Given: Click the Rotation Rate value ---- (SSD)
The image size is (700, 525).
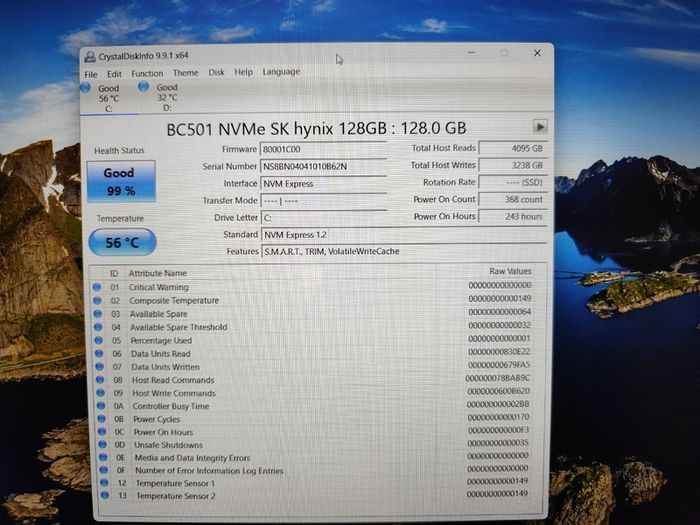Looking at the screenshot, I should coord(512,182).
